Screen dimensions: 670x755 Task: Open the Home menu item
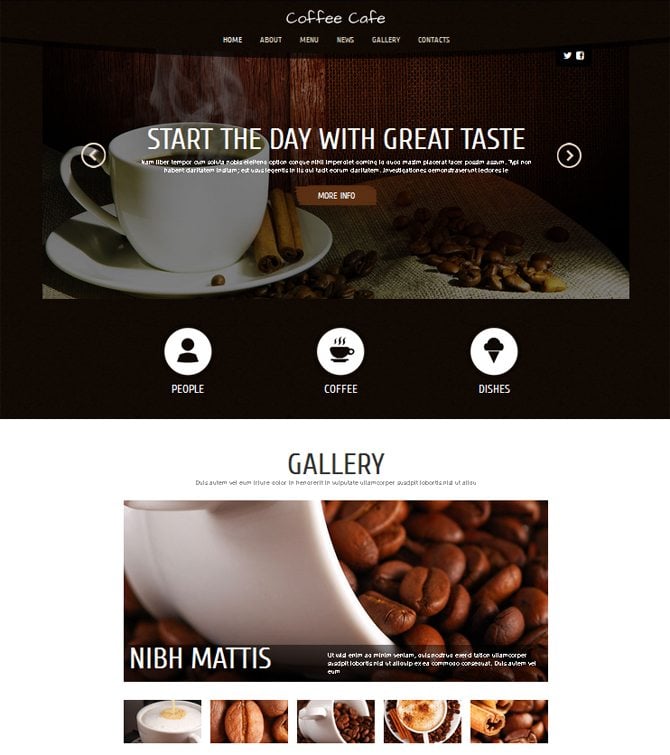point(232,40)
